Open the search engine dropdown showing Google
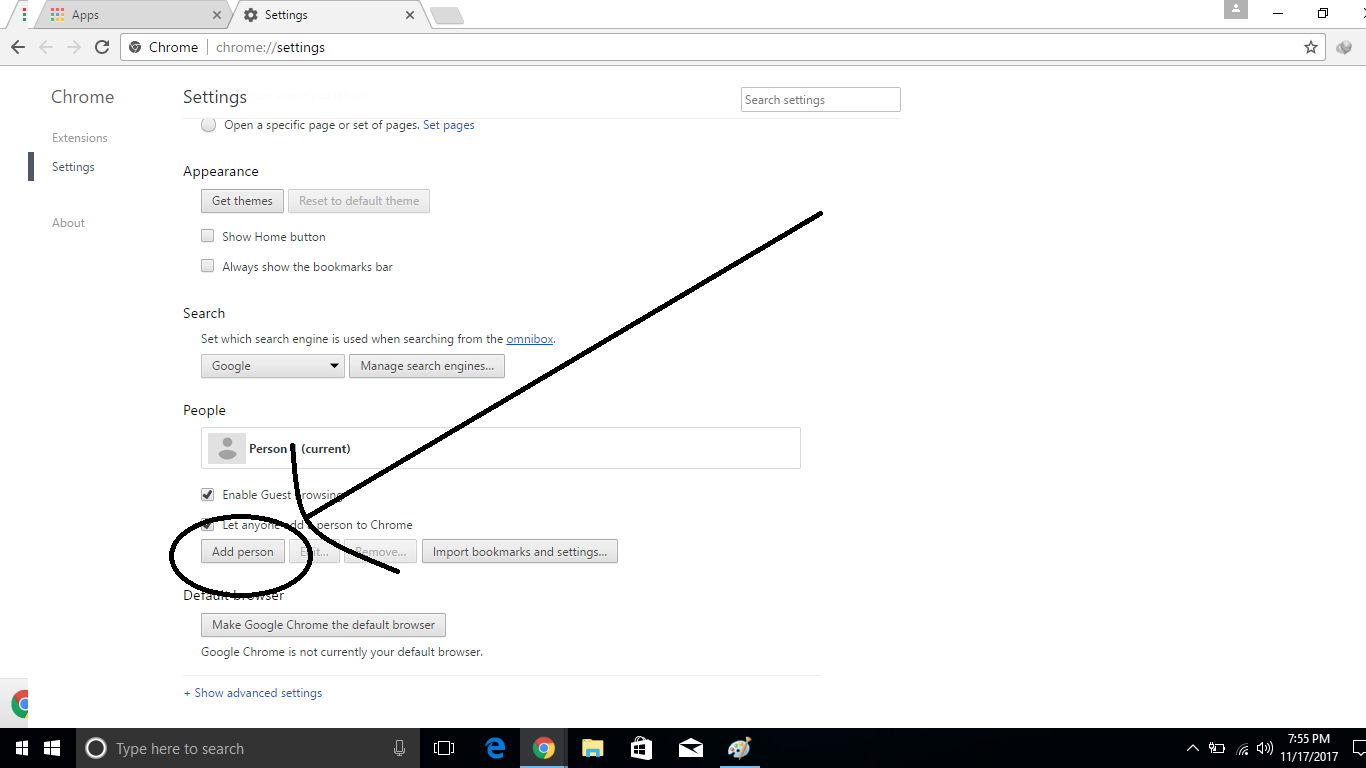Screen dimensions: 1366x768 272,365
